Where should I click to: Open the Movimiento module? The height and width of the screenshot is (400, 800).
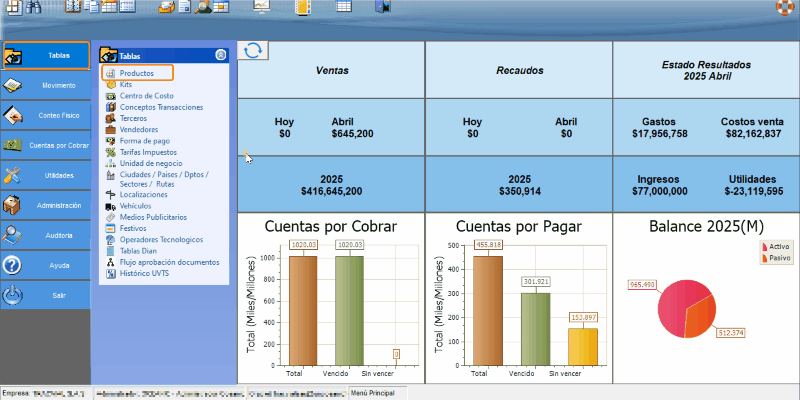tap(45, 86)
